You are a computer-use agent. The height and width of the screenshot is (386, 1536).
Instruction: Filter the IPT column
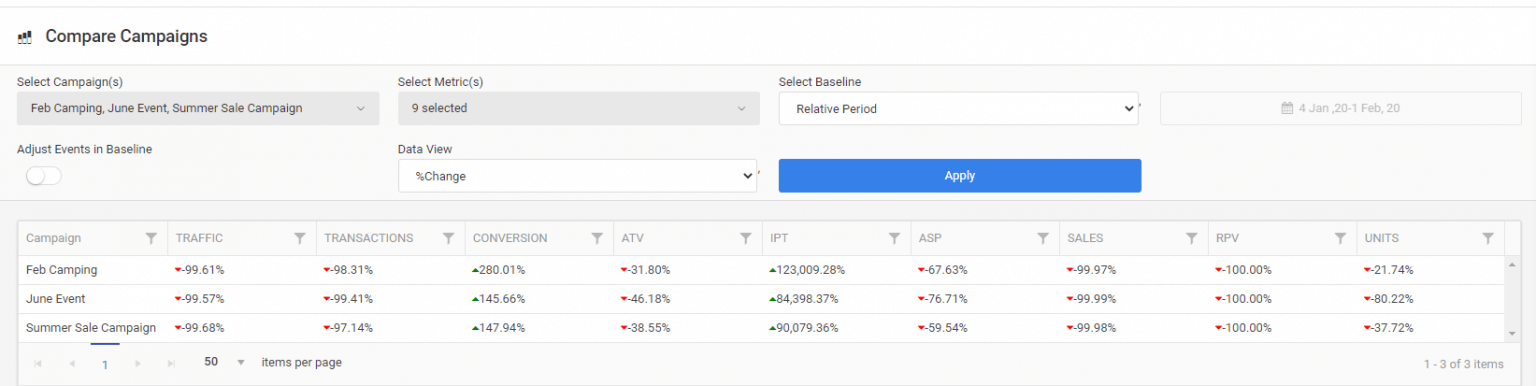coord(894,238)
